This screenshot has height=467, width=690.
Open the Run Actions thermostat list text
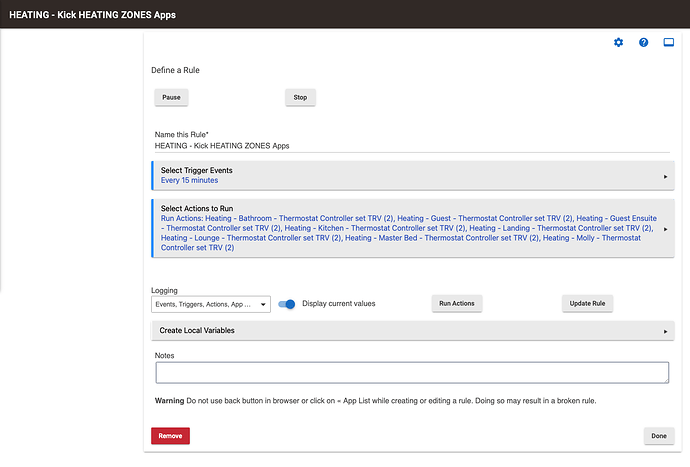[x=408, y=233]
